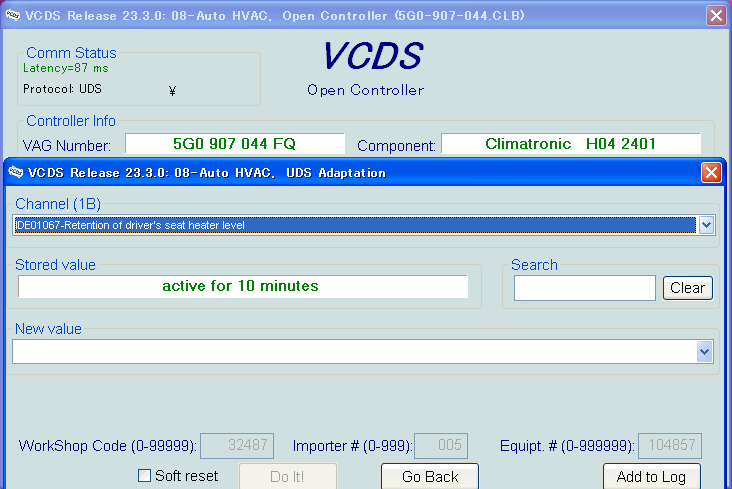
Task: Click the Importer number field showing 005
Action: point(441,446)
